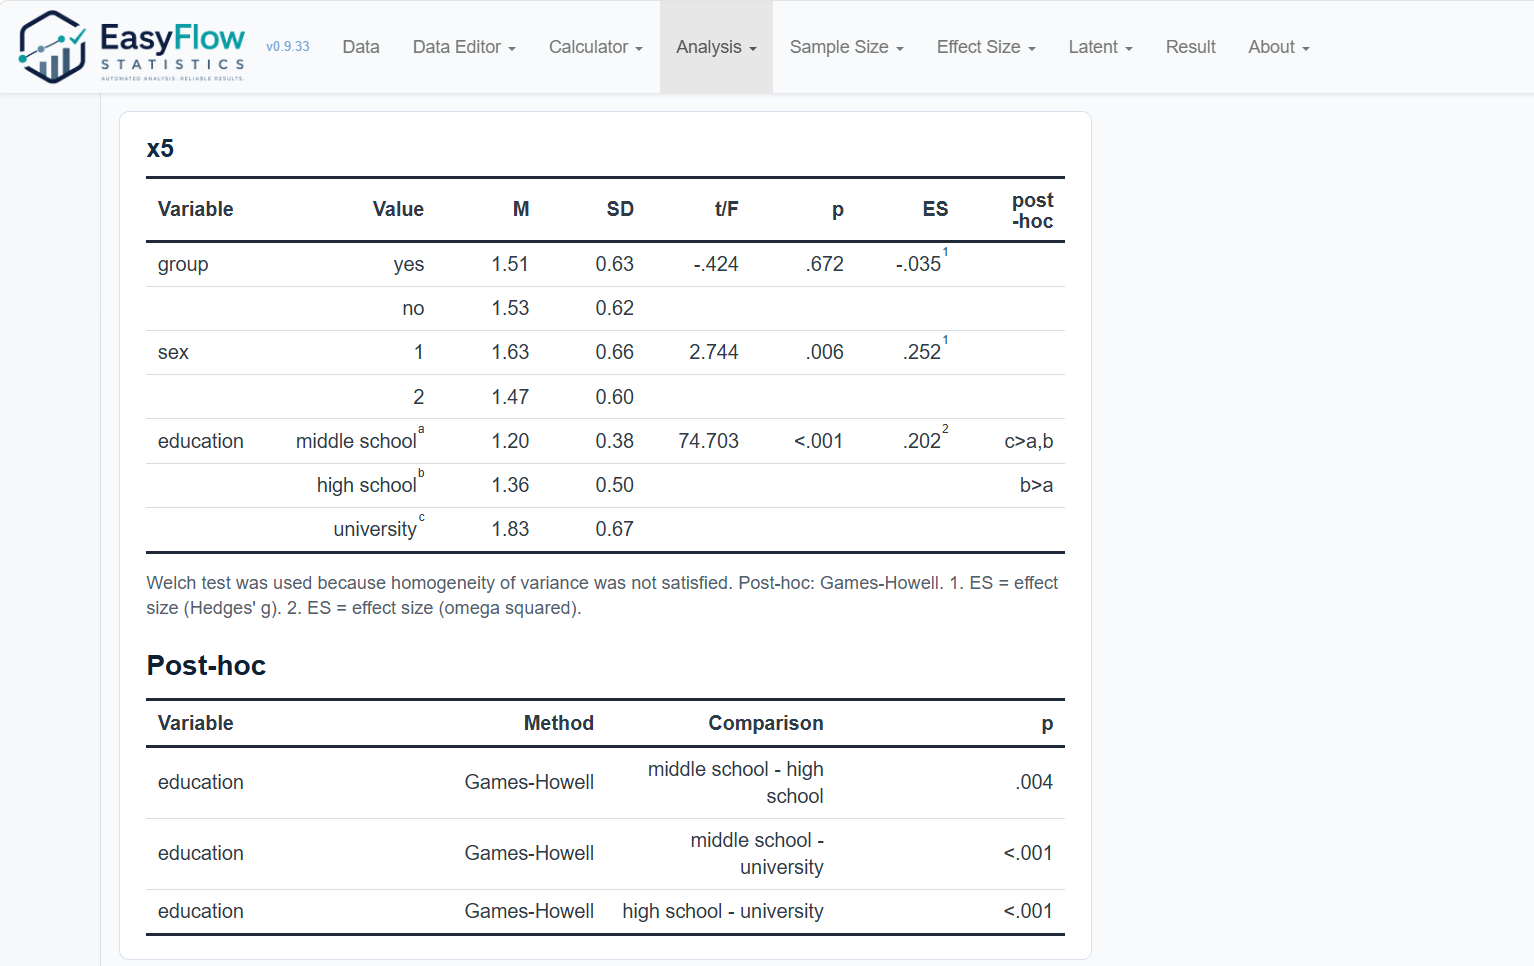This screenshot has height=966, width=1534.
Task: Select the education cell in x5 table
Action: pyautogui.click(x=201, y=441)
